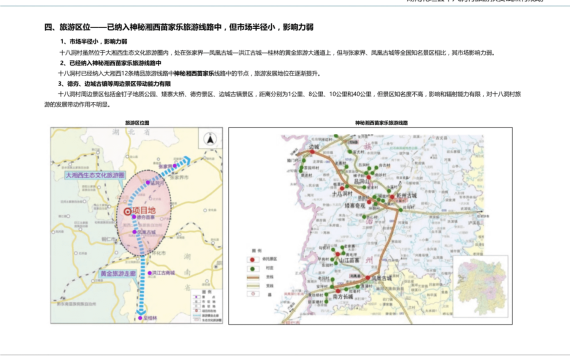The image size is (570, 360).
Task: Click the purple dot beside 张家界
Action: tap(175, 166)
